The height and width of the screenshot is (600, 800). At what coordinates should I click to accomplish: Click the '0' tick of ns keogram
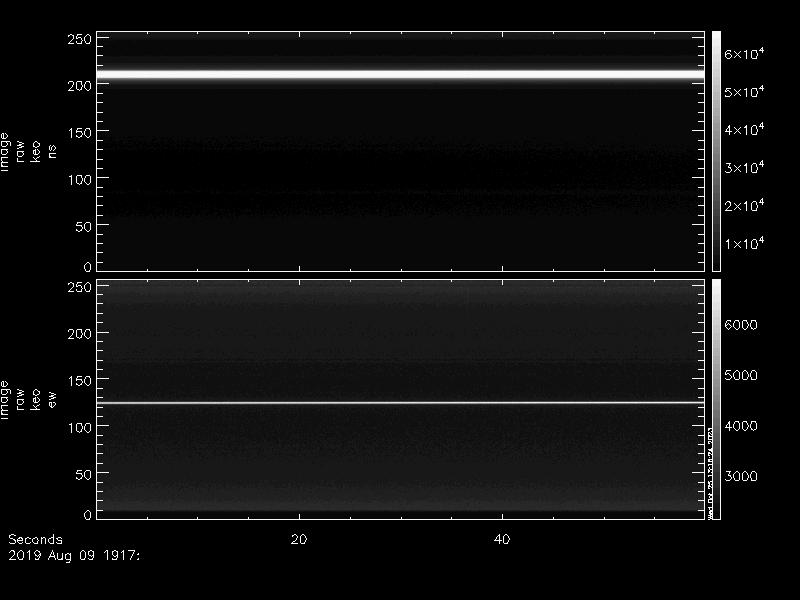point(88,267)
